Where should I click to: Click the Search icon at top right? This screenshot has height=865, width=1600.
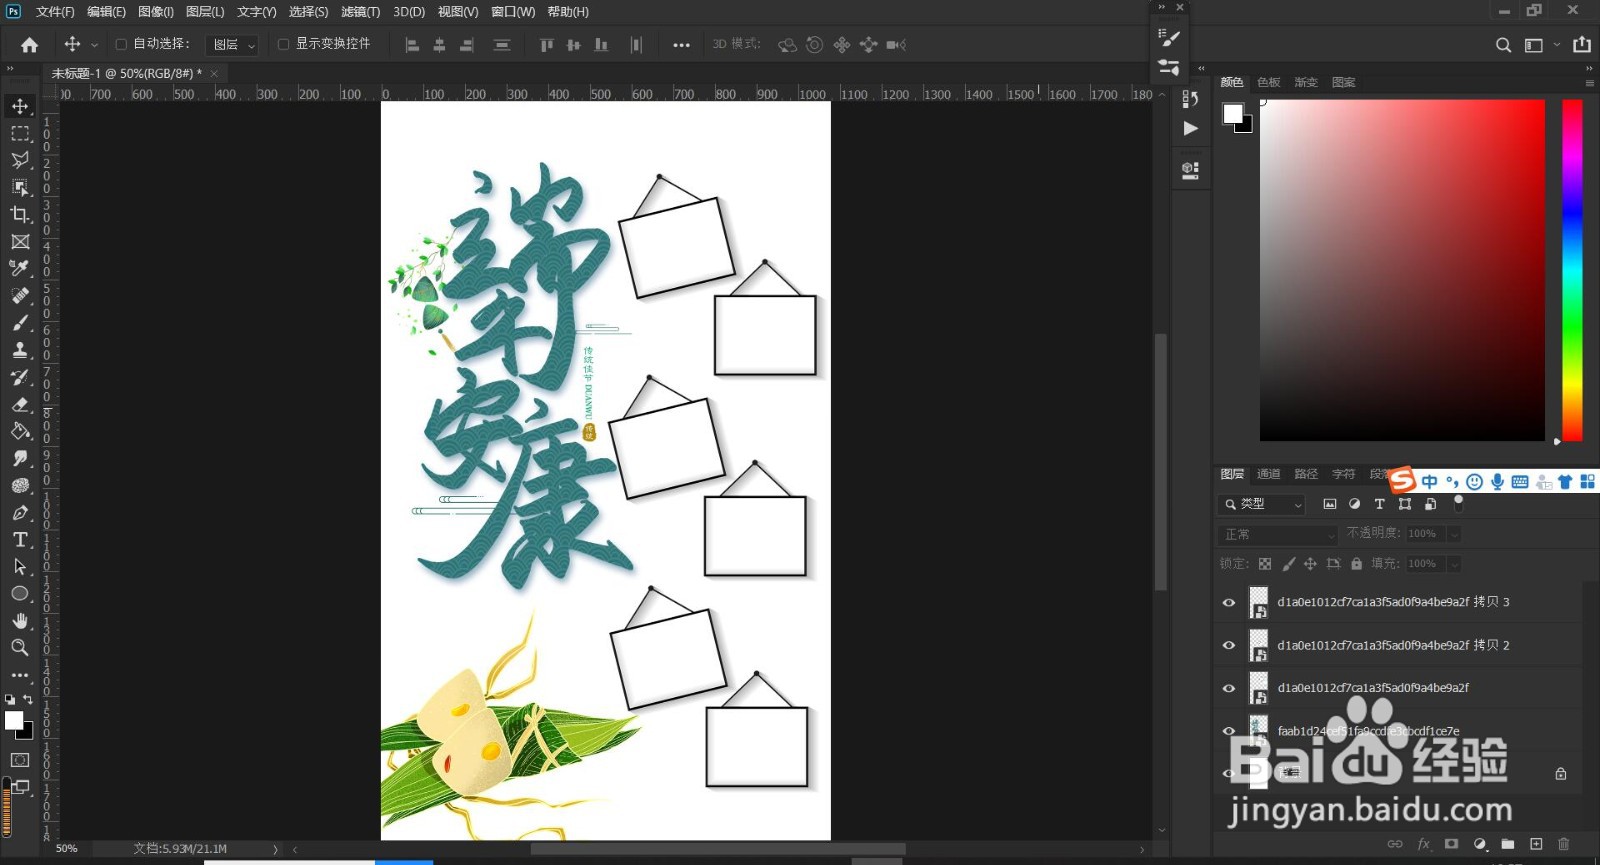[x=1503, y=45]
